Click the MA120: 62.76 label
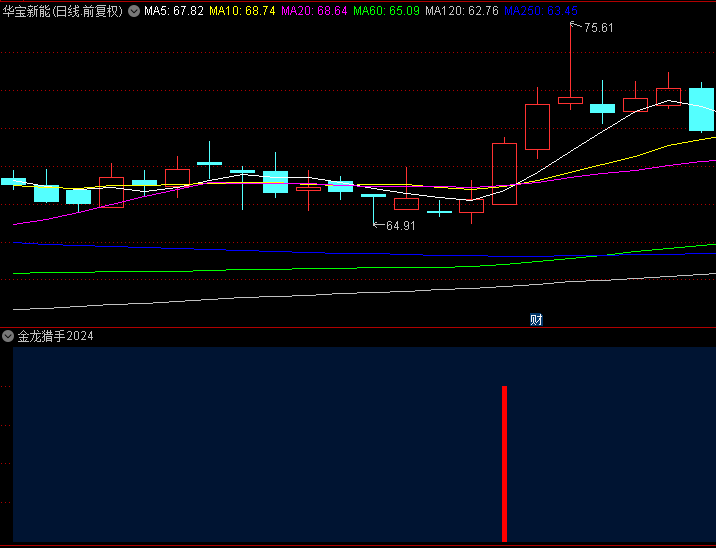The image size is (716, 548). click(x=460, y=11)
